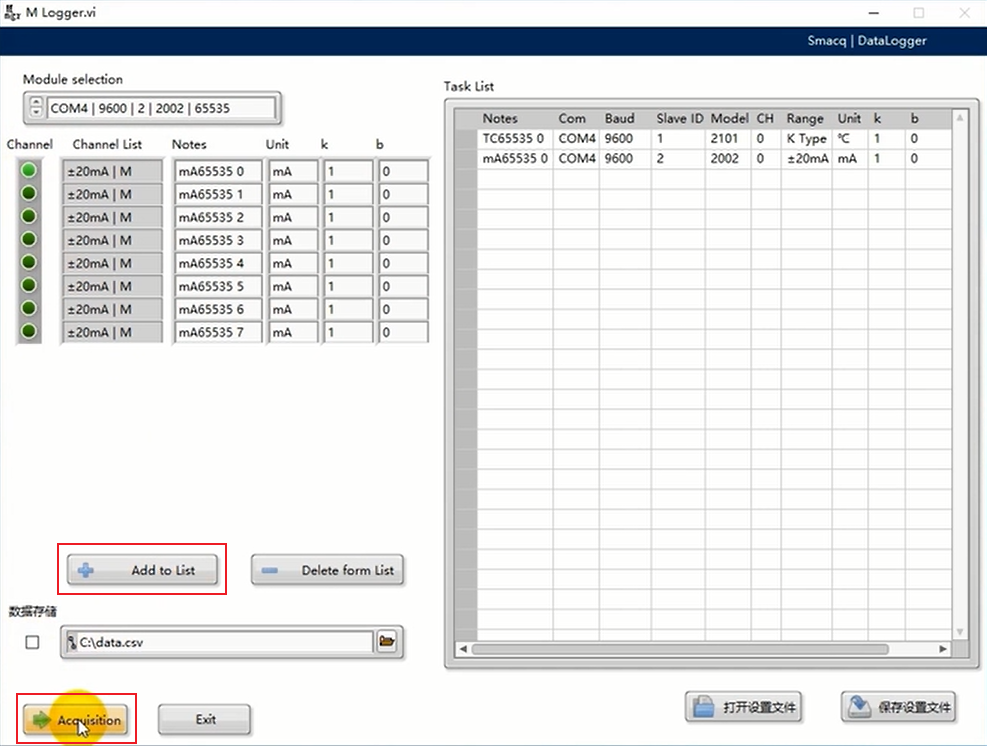Open settings file with the blue folder button
Image resolution: width=987 pixels, height=746 pixels.
(745, 707)
